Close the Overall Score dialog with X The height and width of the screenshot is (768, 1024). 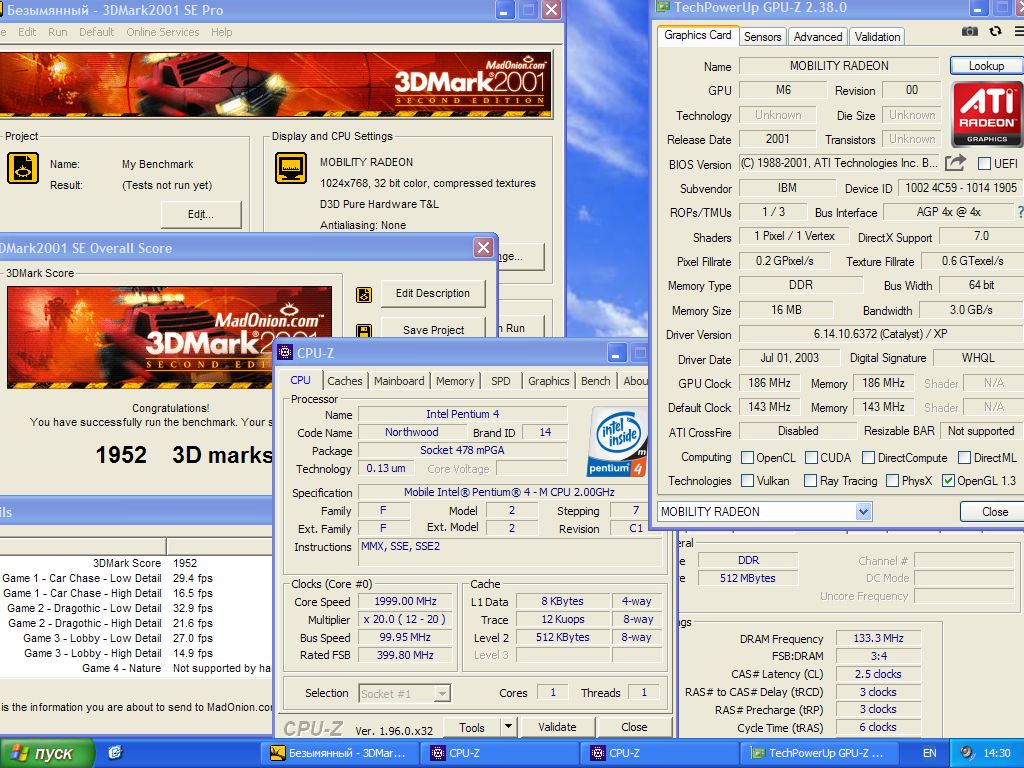point(483,248)
